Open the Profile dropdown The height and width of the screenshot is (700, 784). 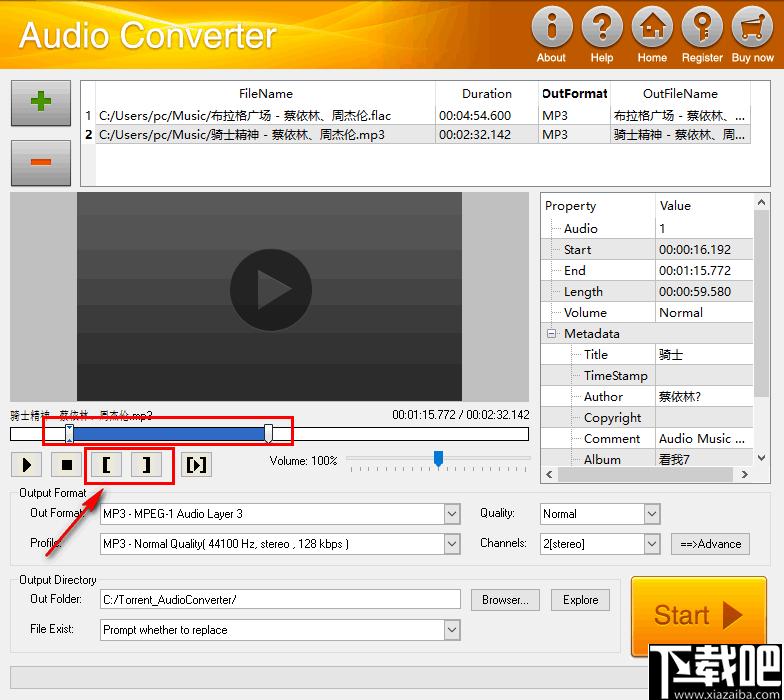click(452, 544)
